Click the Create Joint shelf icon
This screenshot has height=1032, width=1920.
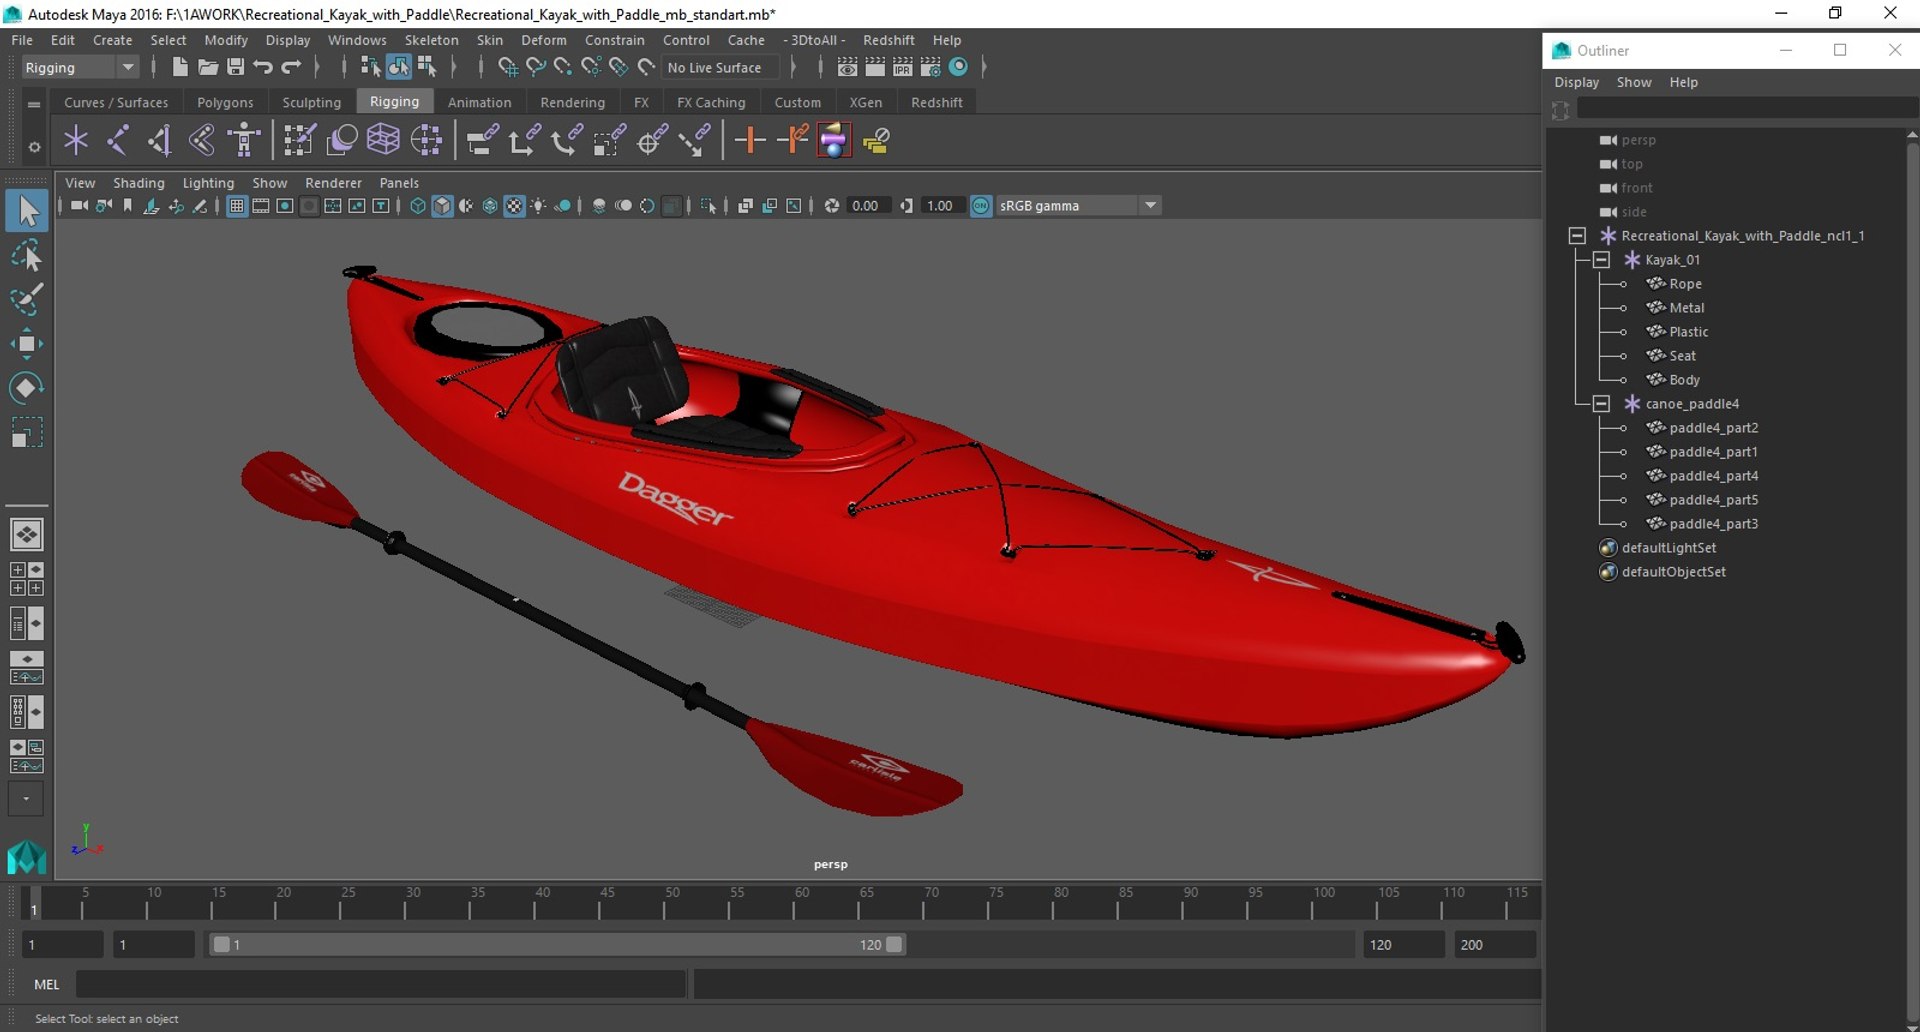click(118, 140)
